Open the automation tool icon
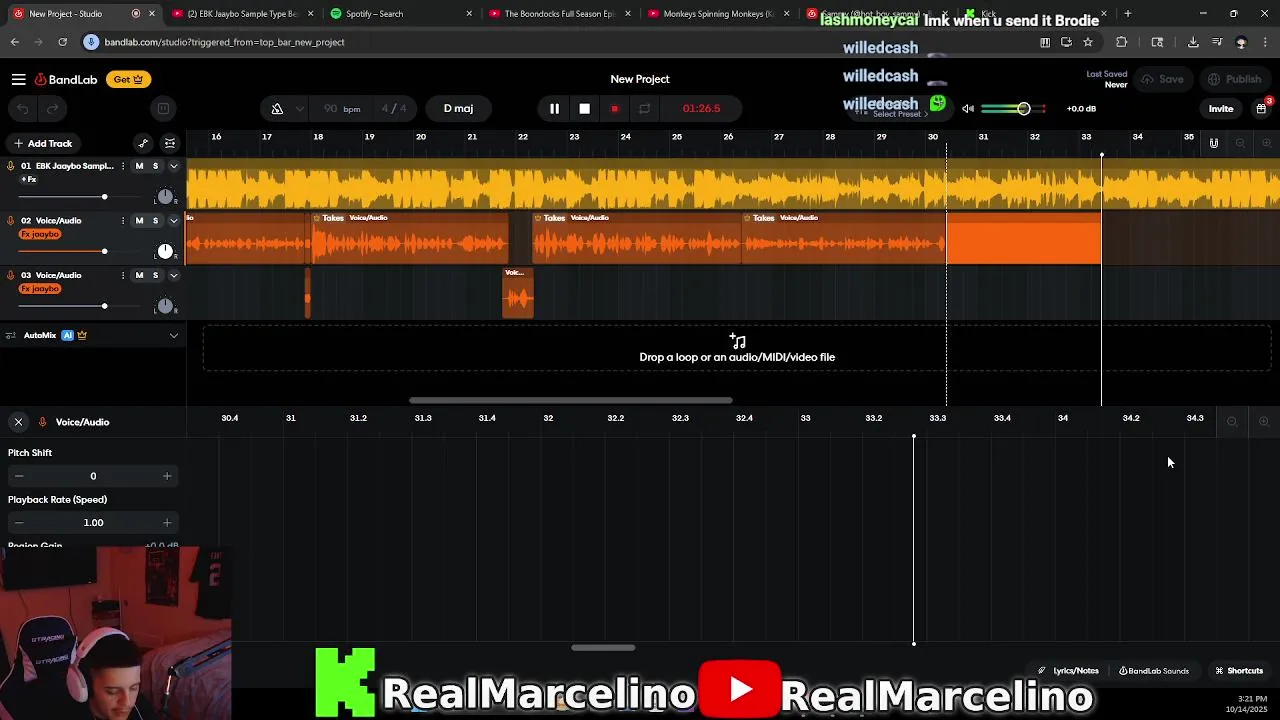The width and height of the screenshot is (1280, 720). [143, 143]
